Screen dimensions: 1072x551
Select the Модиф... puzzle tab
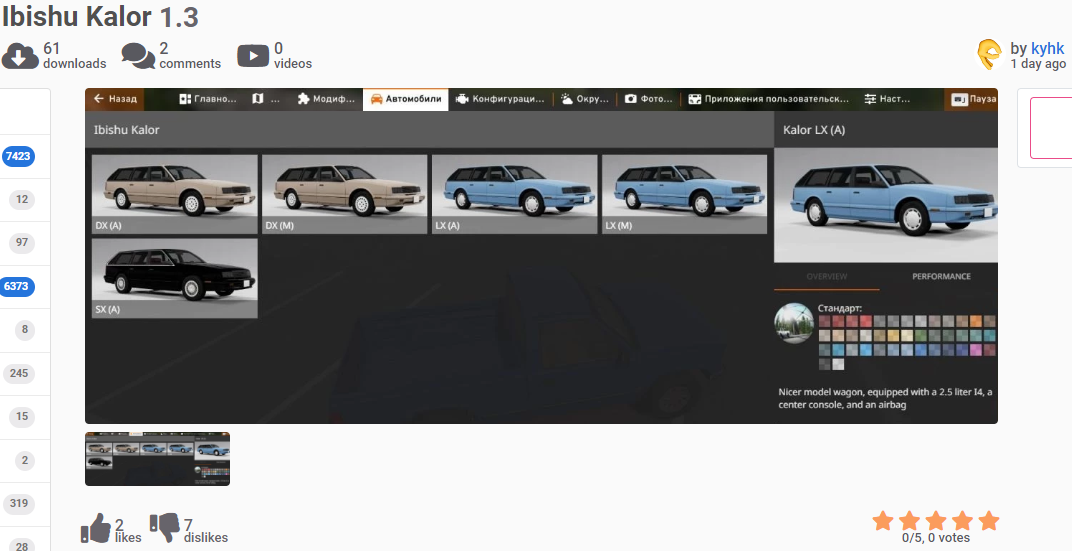coord(327,99)
